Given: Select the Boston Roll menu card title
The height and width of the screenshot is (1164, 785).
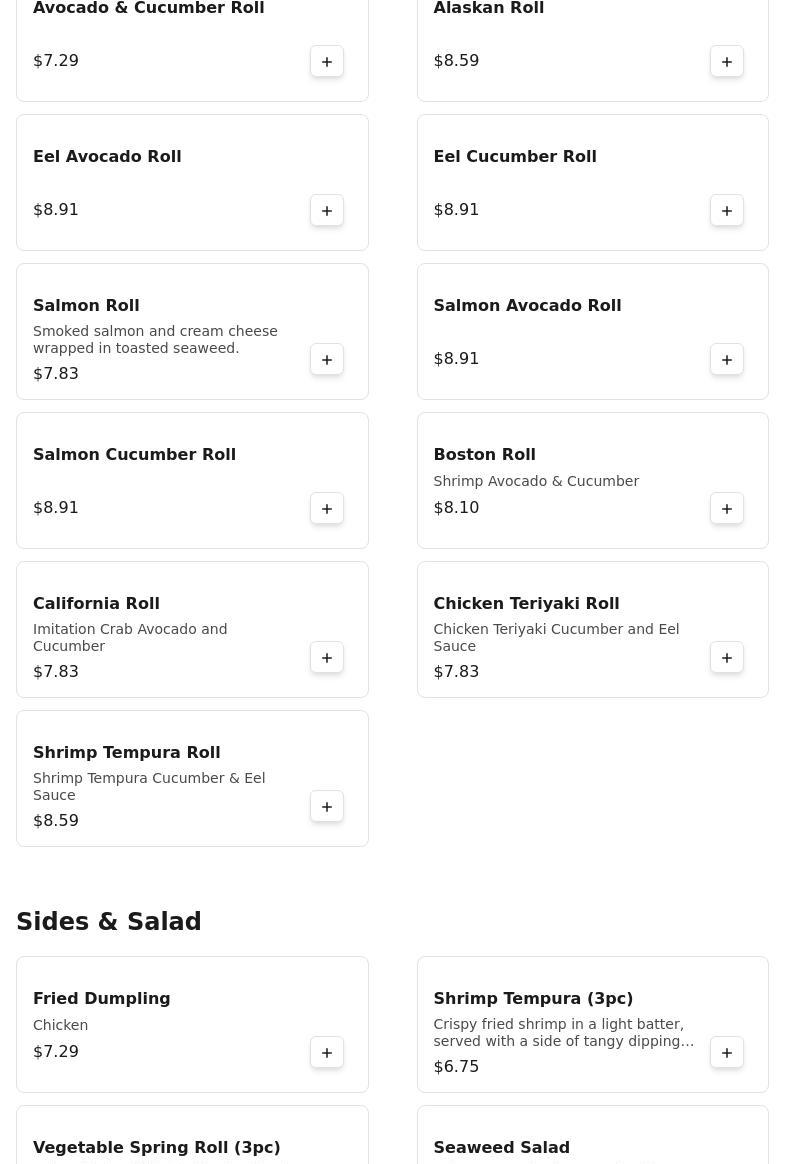Looking at the screenshot, I should pyautogui.click(x=484, y=455).
